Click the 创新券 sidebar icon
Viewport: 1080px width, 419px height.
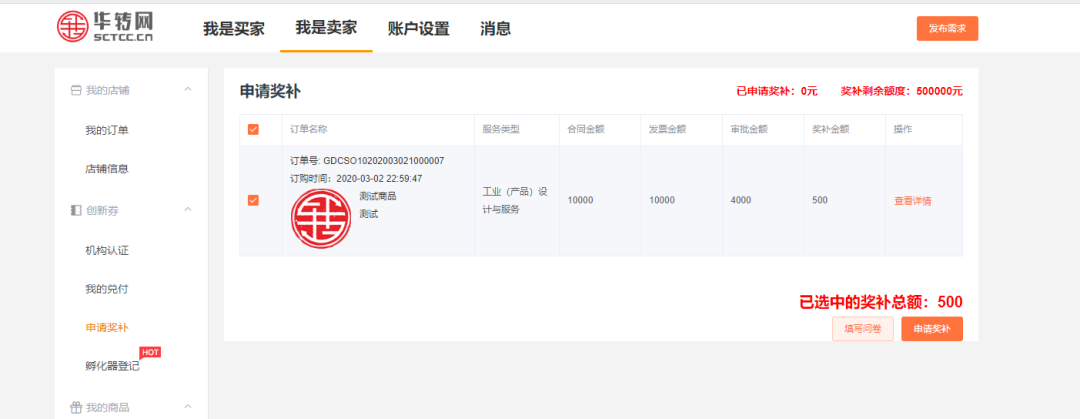tap(76, 210)
